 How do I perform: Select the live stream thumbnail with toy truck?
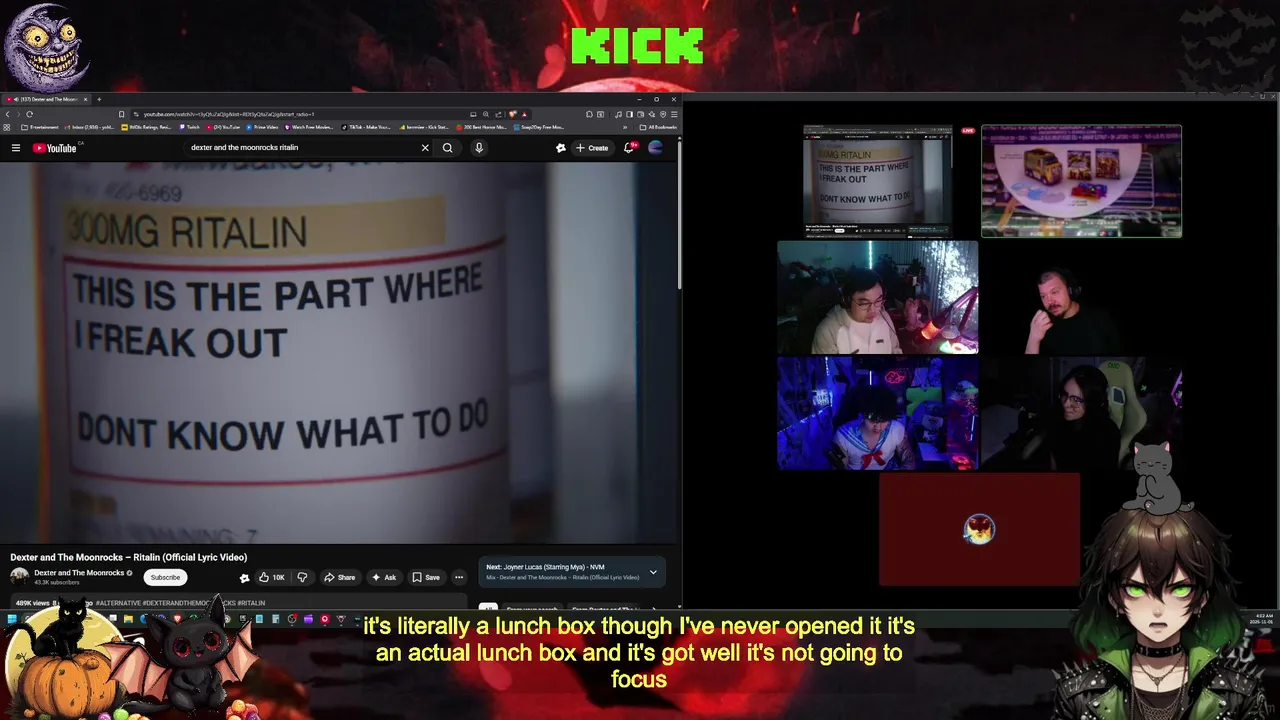(x=1081, y=181)
